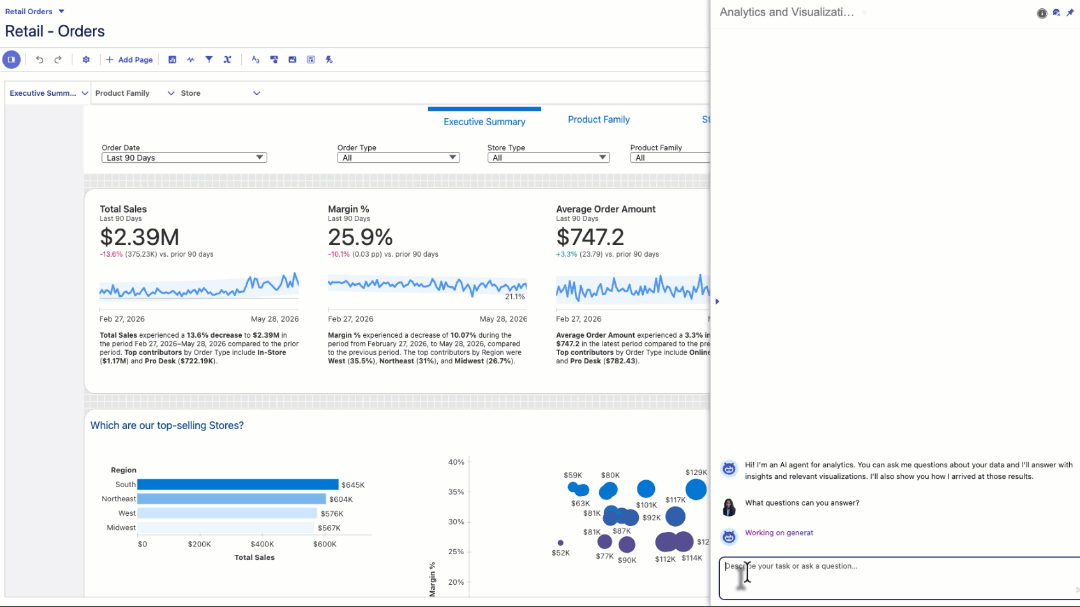Insert a text widget
Screen dimensions: 1080x607
[x=256, y=60]
